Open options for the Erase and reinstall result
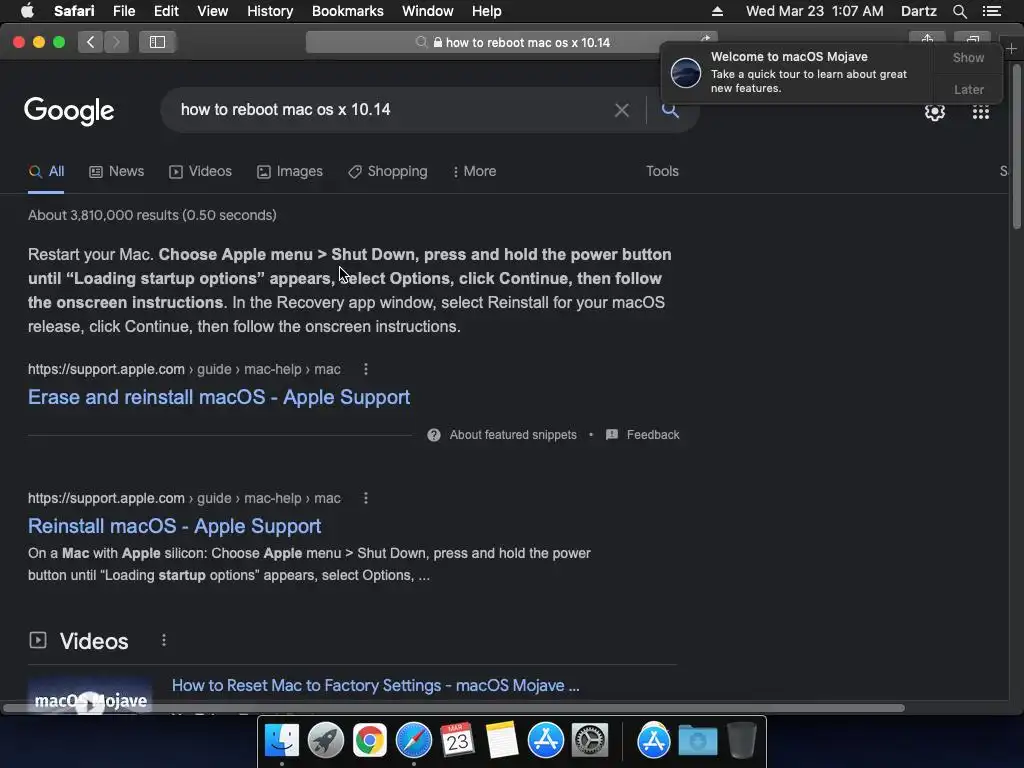This screenshot has height=768, width=1024. click(366, 370)
